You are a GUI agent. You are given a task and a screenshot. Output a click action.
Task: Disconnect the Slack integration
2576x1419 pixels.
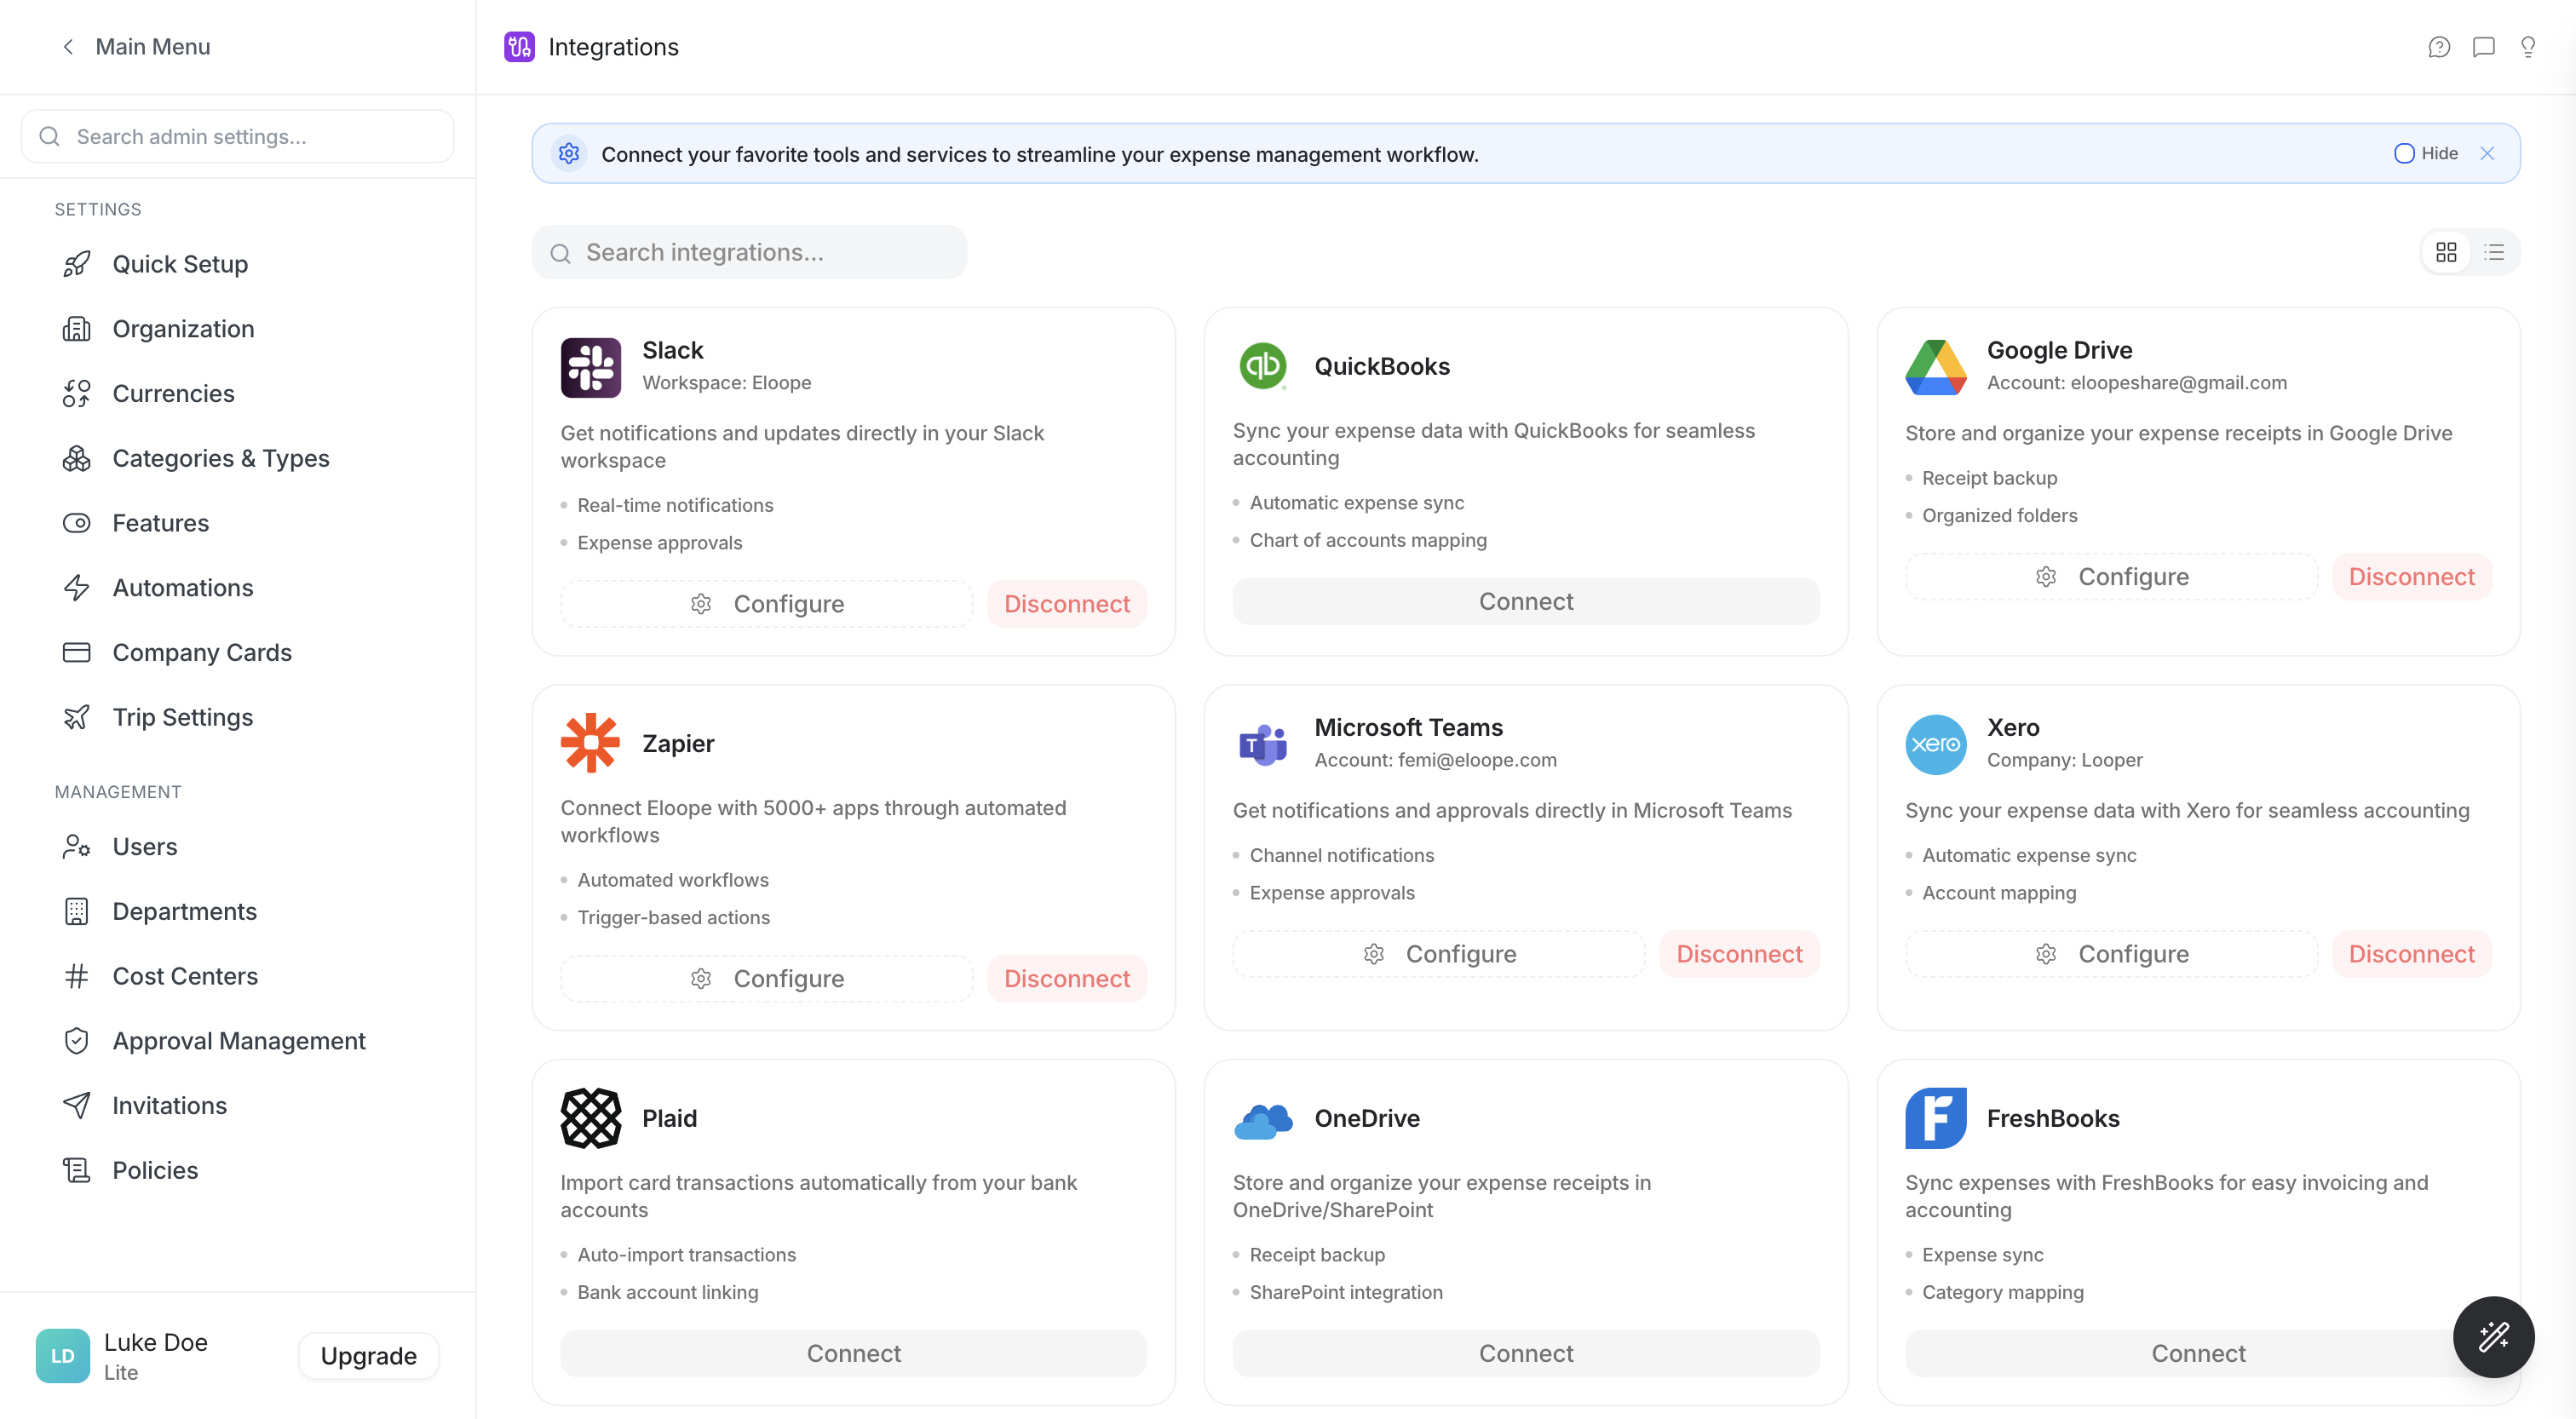click(1066, 604)
